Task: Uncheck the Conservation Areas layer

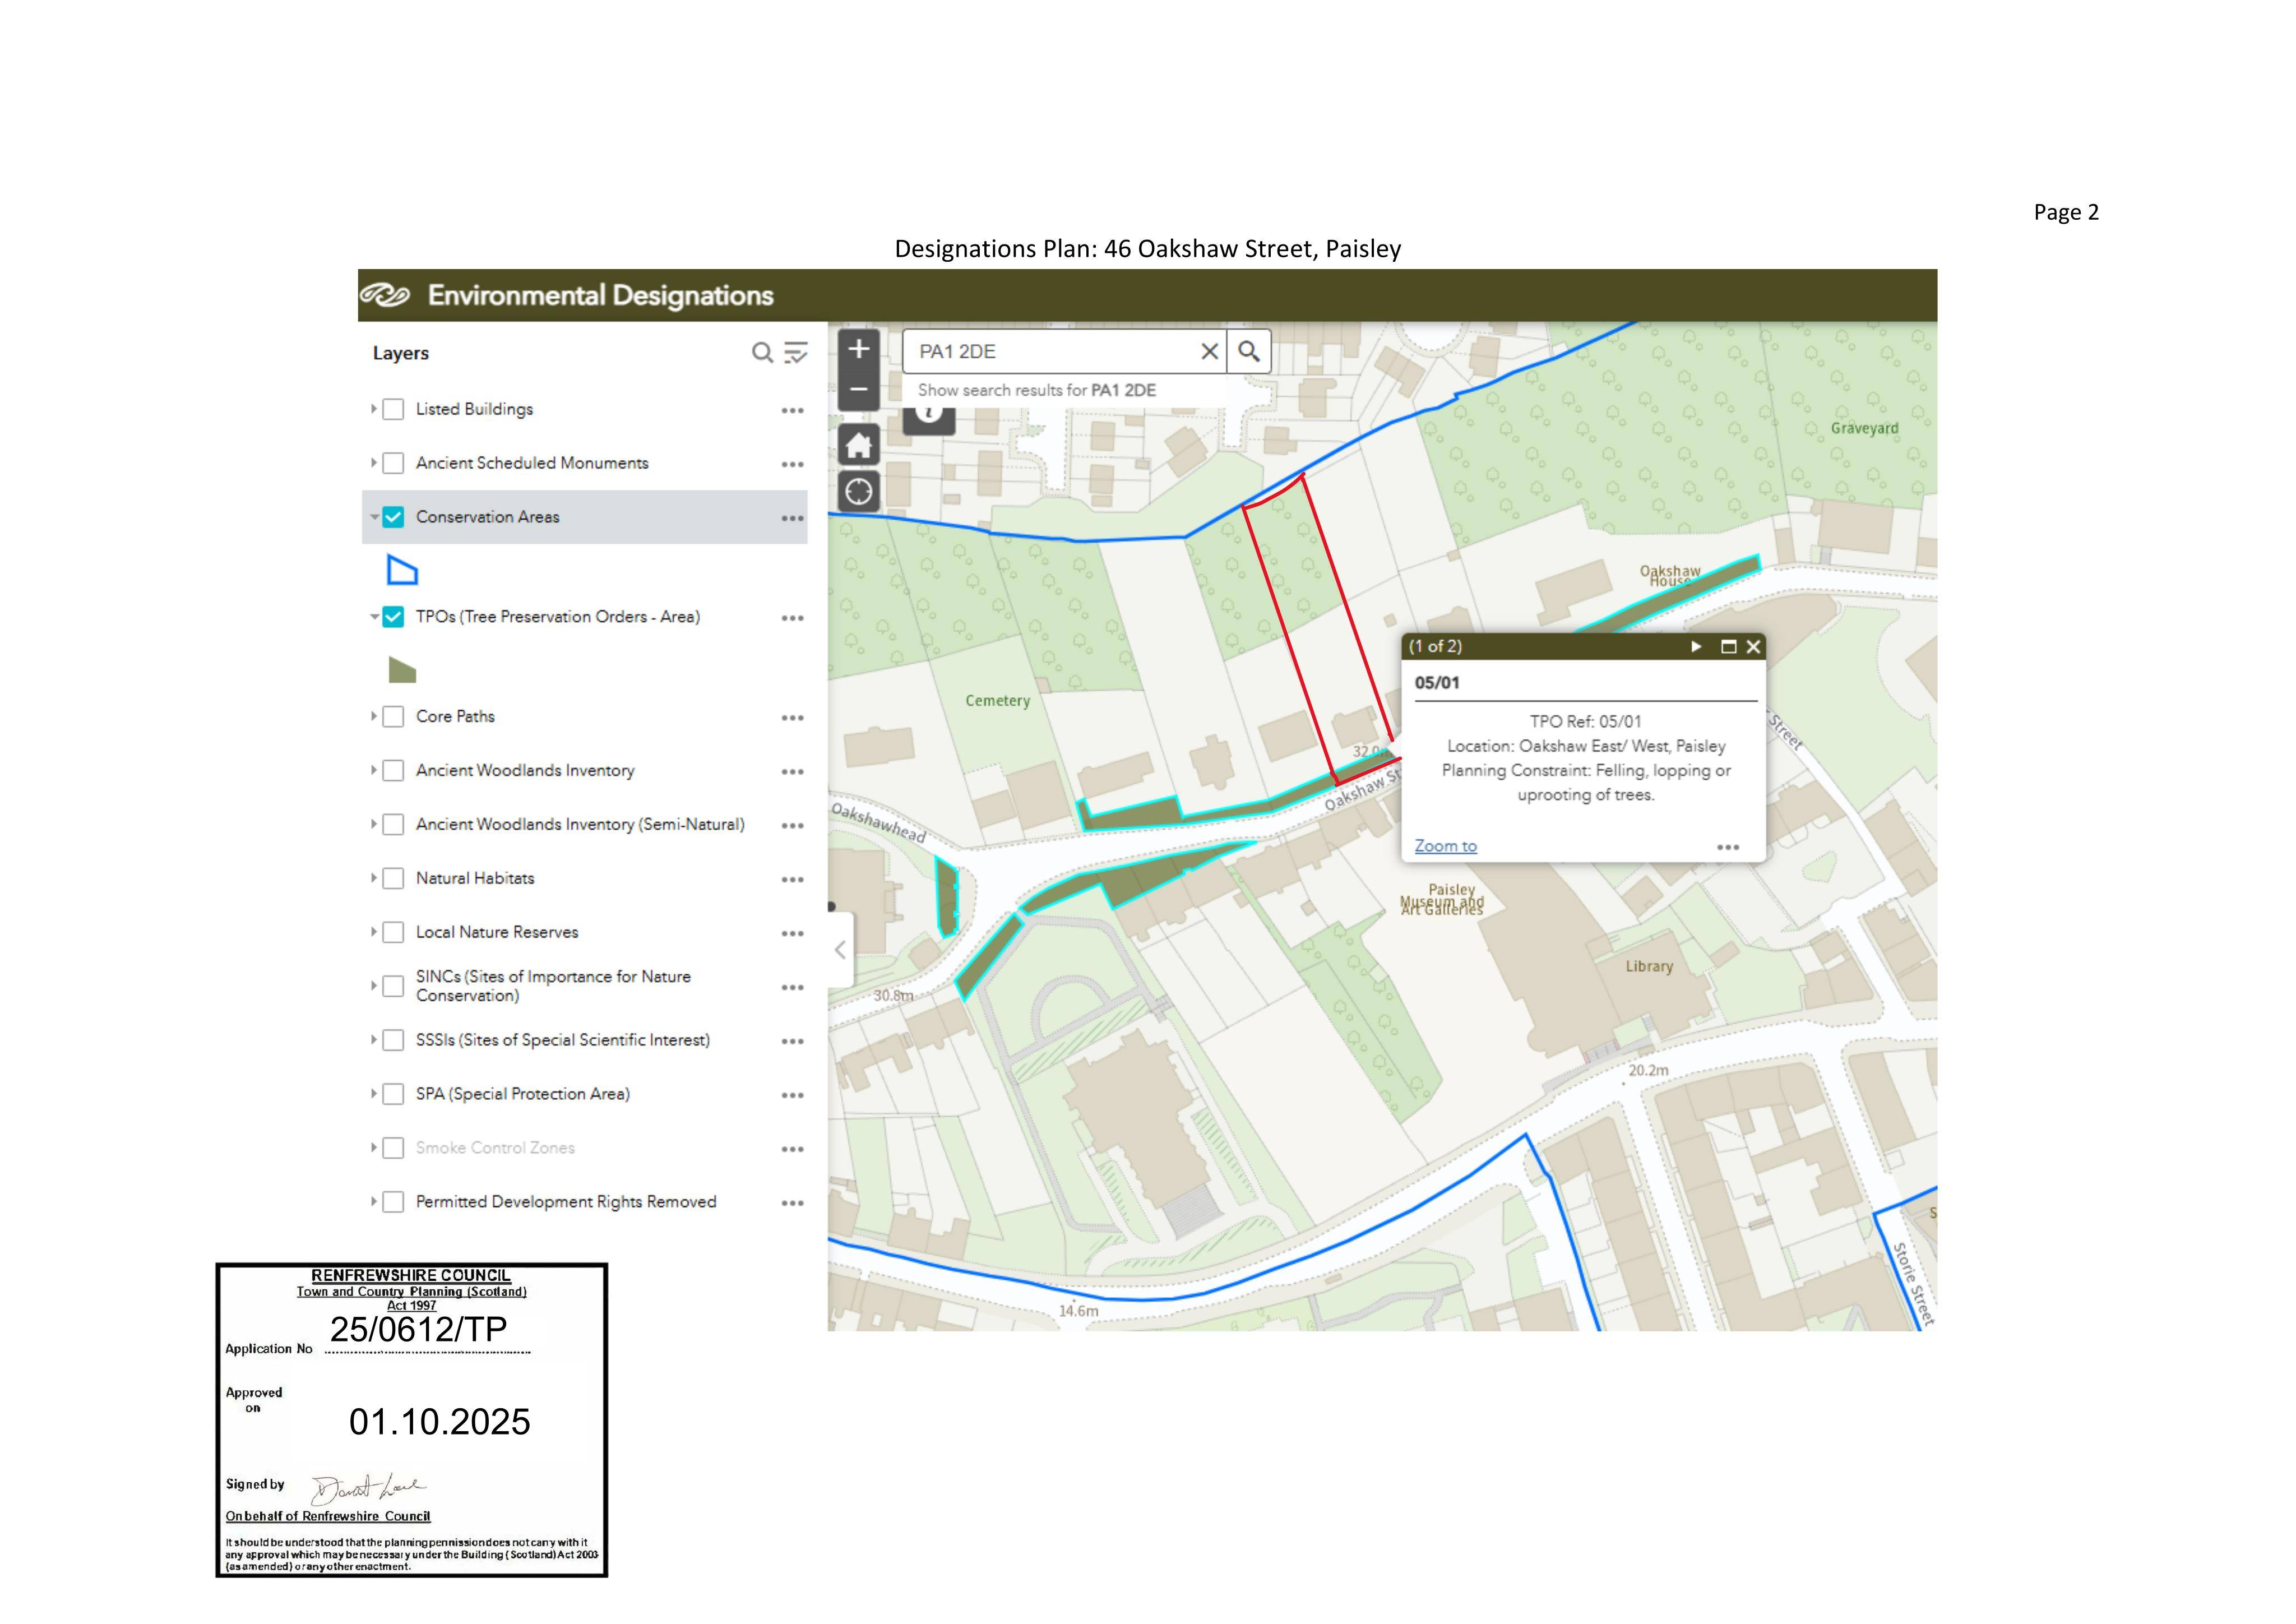Action: (394, 517)
